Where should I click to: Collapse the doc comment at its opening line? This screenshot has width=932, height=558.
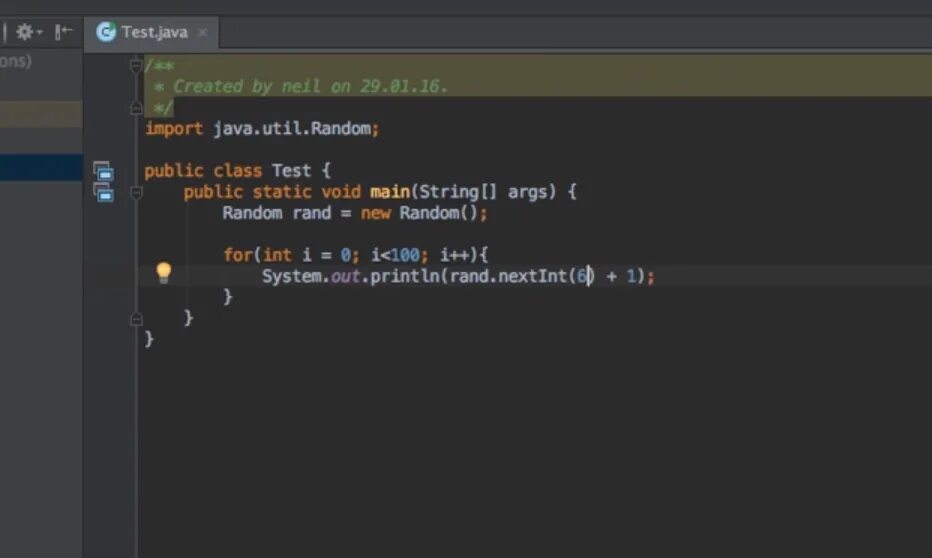pos(136,64)
